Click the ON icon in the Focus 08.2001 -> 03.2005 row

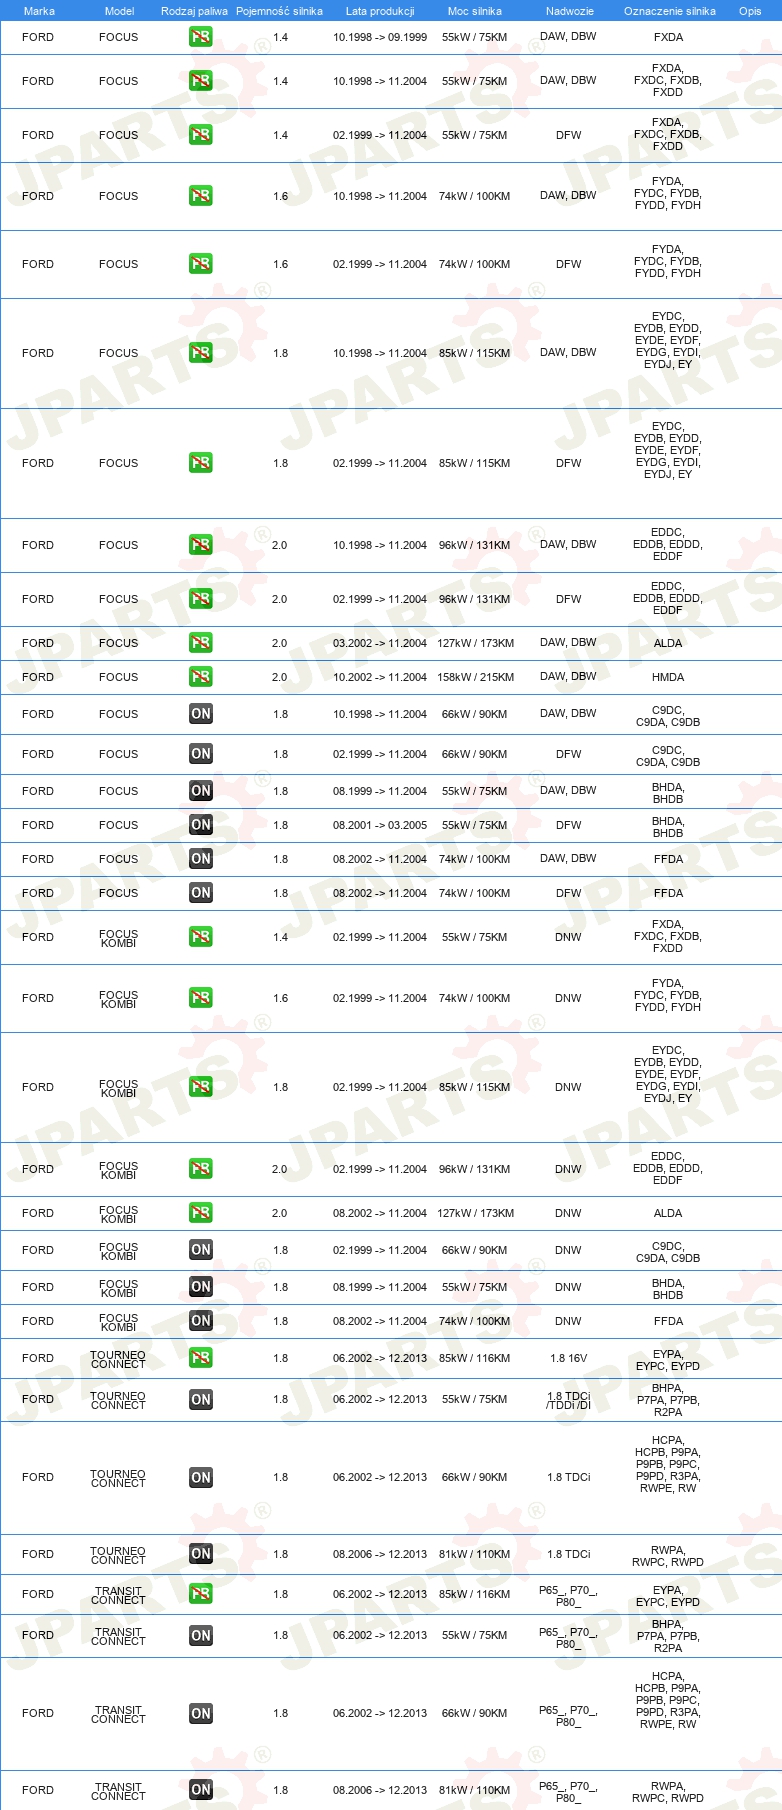201,825
